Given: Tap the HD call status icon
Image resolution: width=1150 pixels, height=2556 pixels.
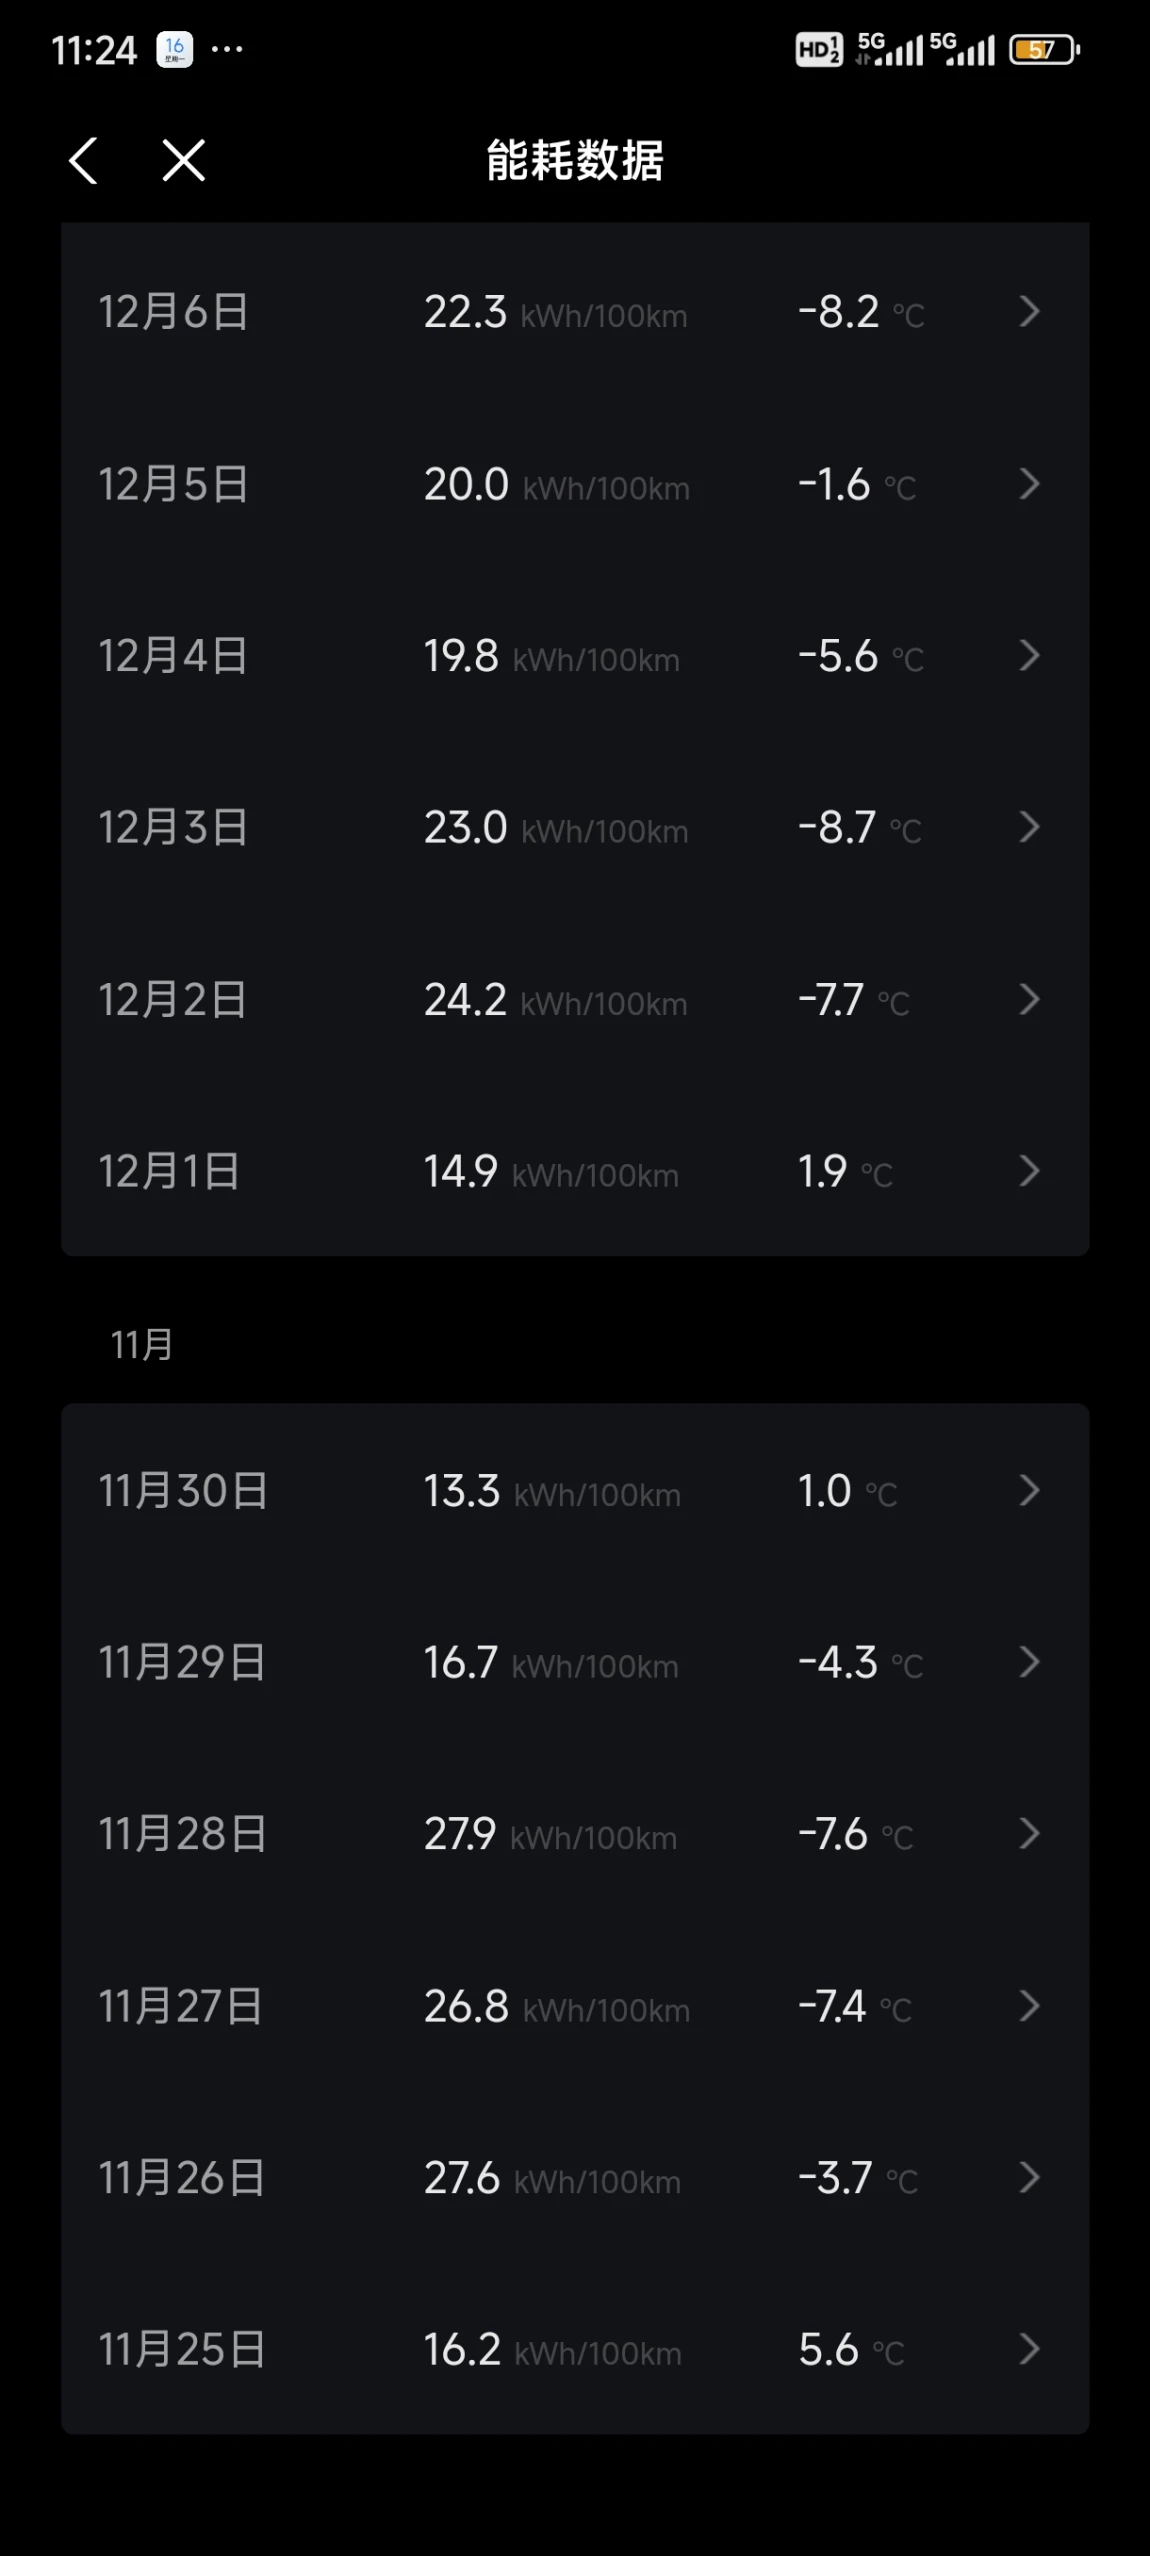Looking at the screenshot, I should [x=819, y=49].
